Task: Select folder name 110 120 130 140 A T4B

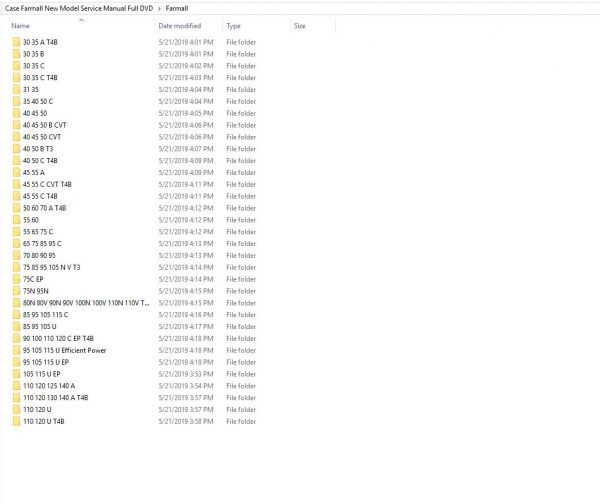Action: [55, 398]
